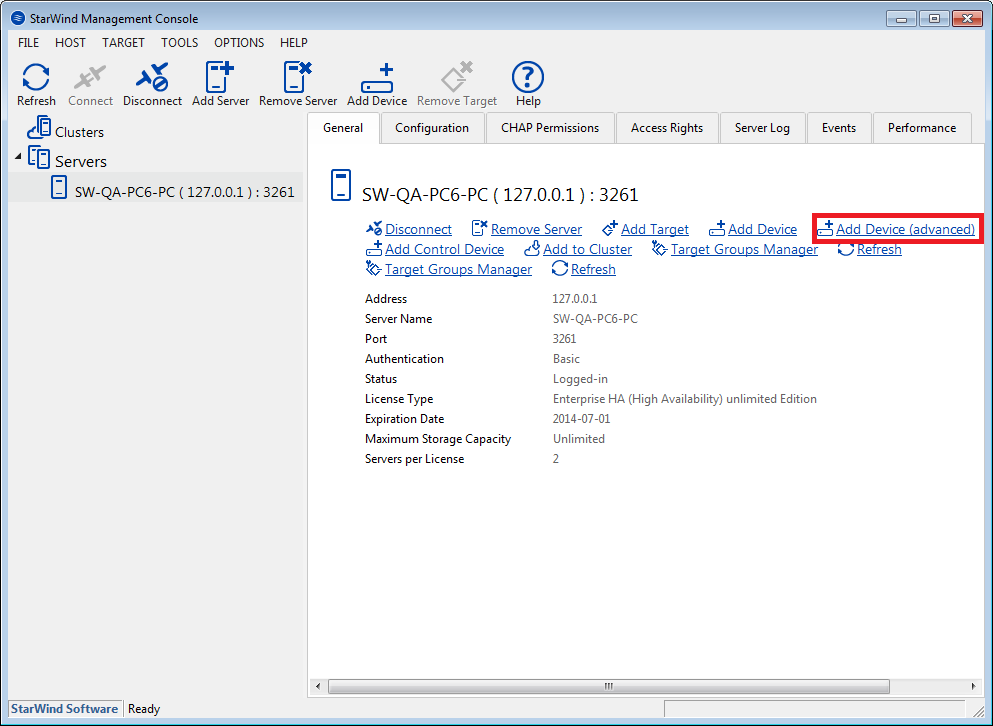Click the Remove Server link
993x726 pixels.
pos(536,229)
